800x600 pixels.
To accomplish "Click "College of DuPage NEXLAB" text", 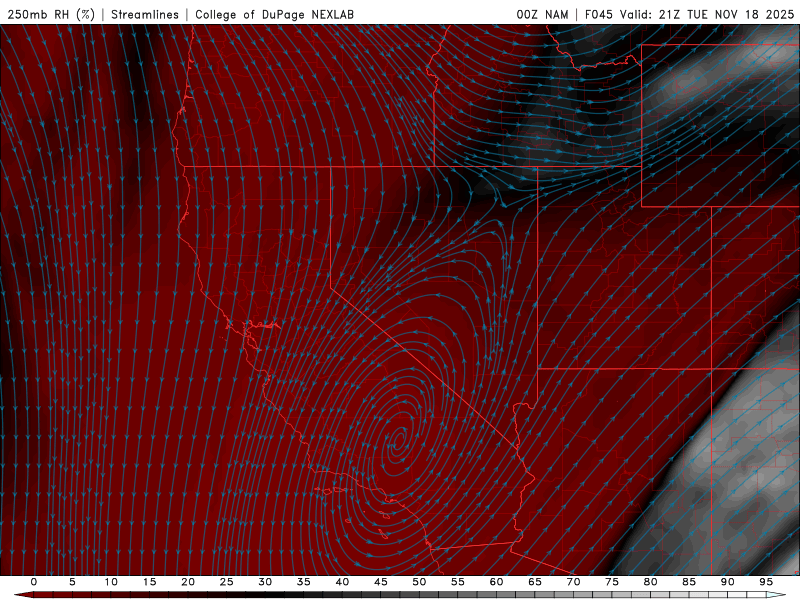I will (x=274, y=14).
